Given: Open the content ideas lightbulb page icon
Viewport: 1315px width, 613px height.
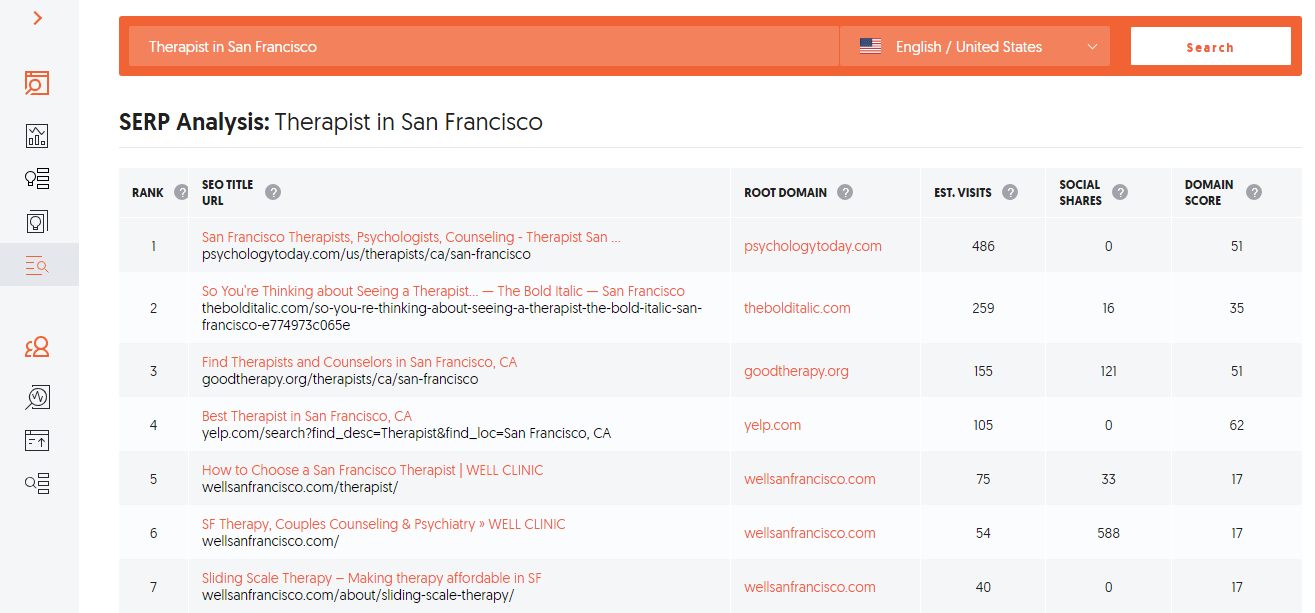Looking at the screenshot, I should 37,221.
